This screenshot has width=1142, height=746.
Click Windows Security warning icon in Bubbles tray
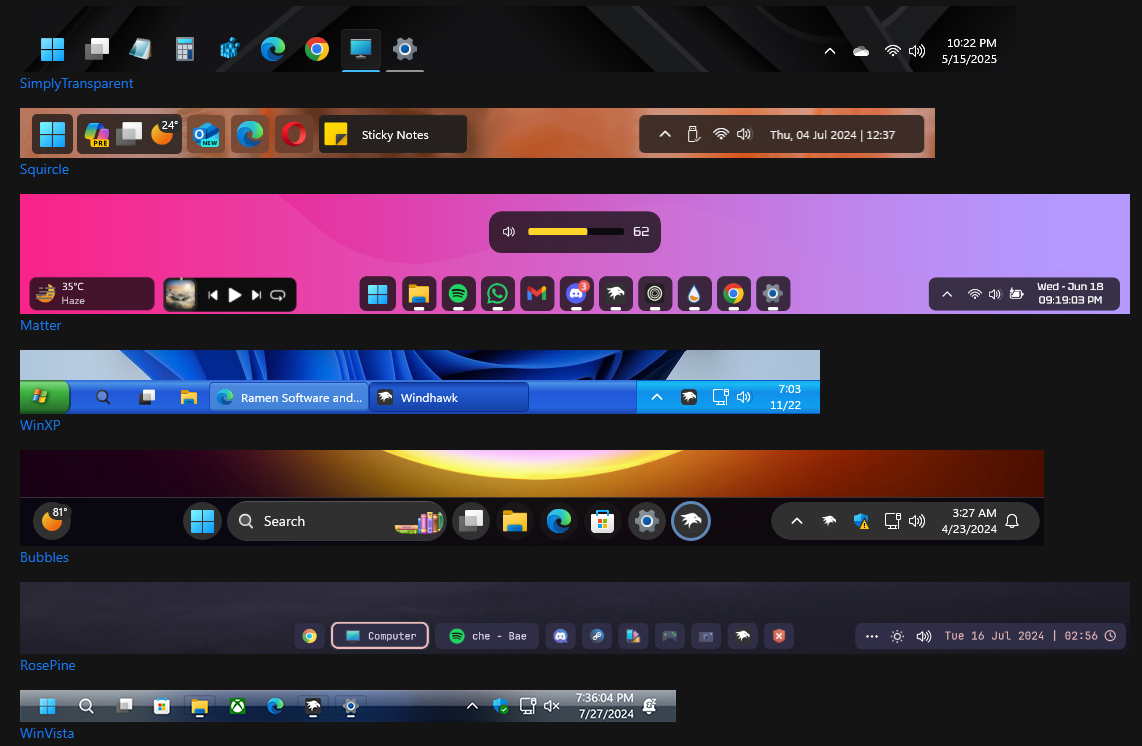click(x=861, y=521)
